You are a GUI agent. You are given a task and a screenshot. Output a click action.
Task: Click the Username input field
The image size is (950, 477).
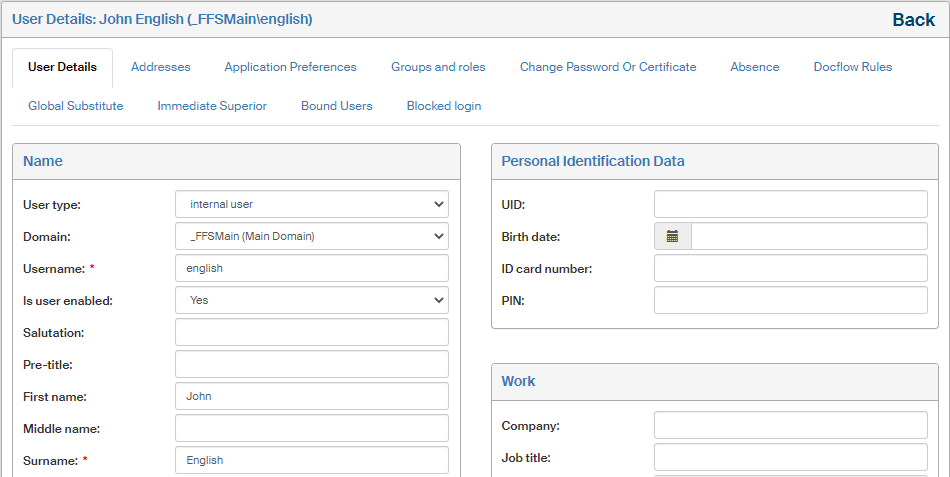pyautogui.click(x=311, y=268)
